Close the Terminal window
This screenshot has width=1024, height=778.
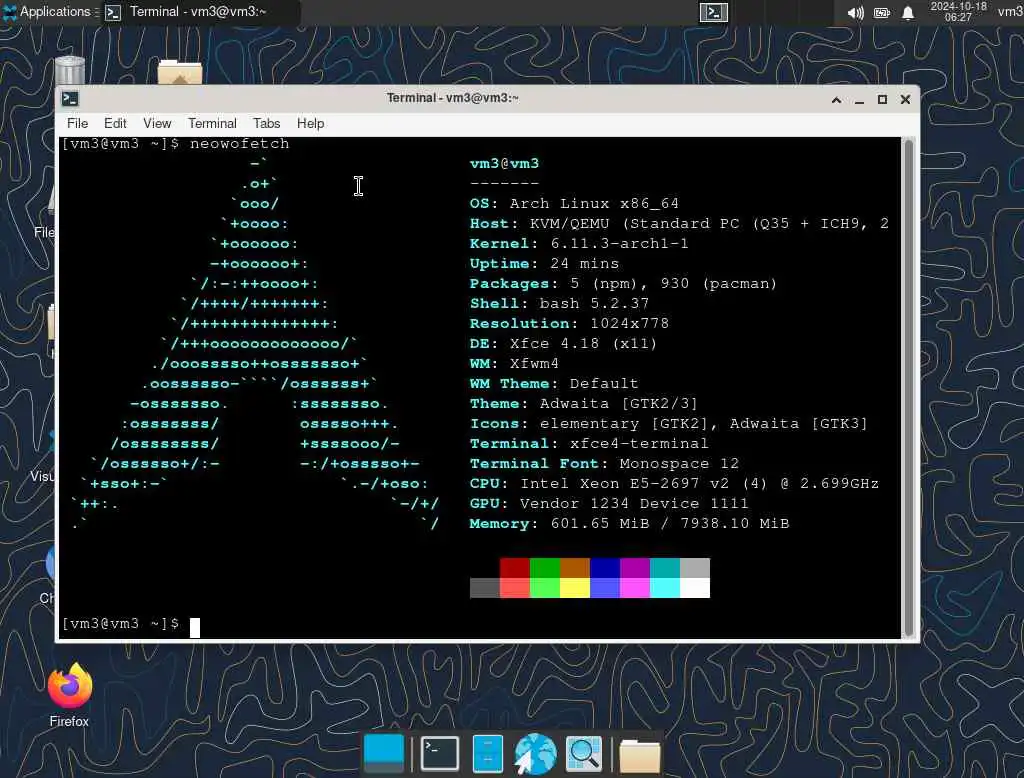[x=905, y=100]
